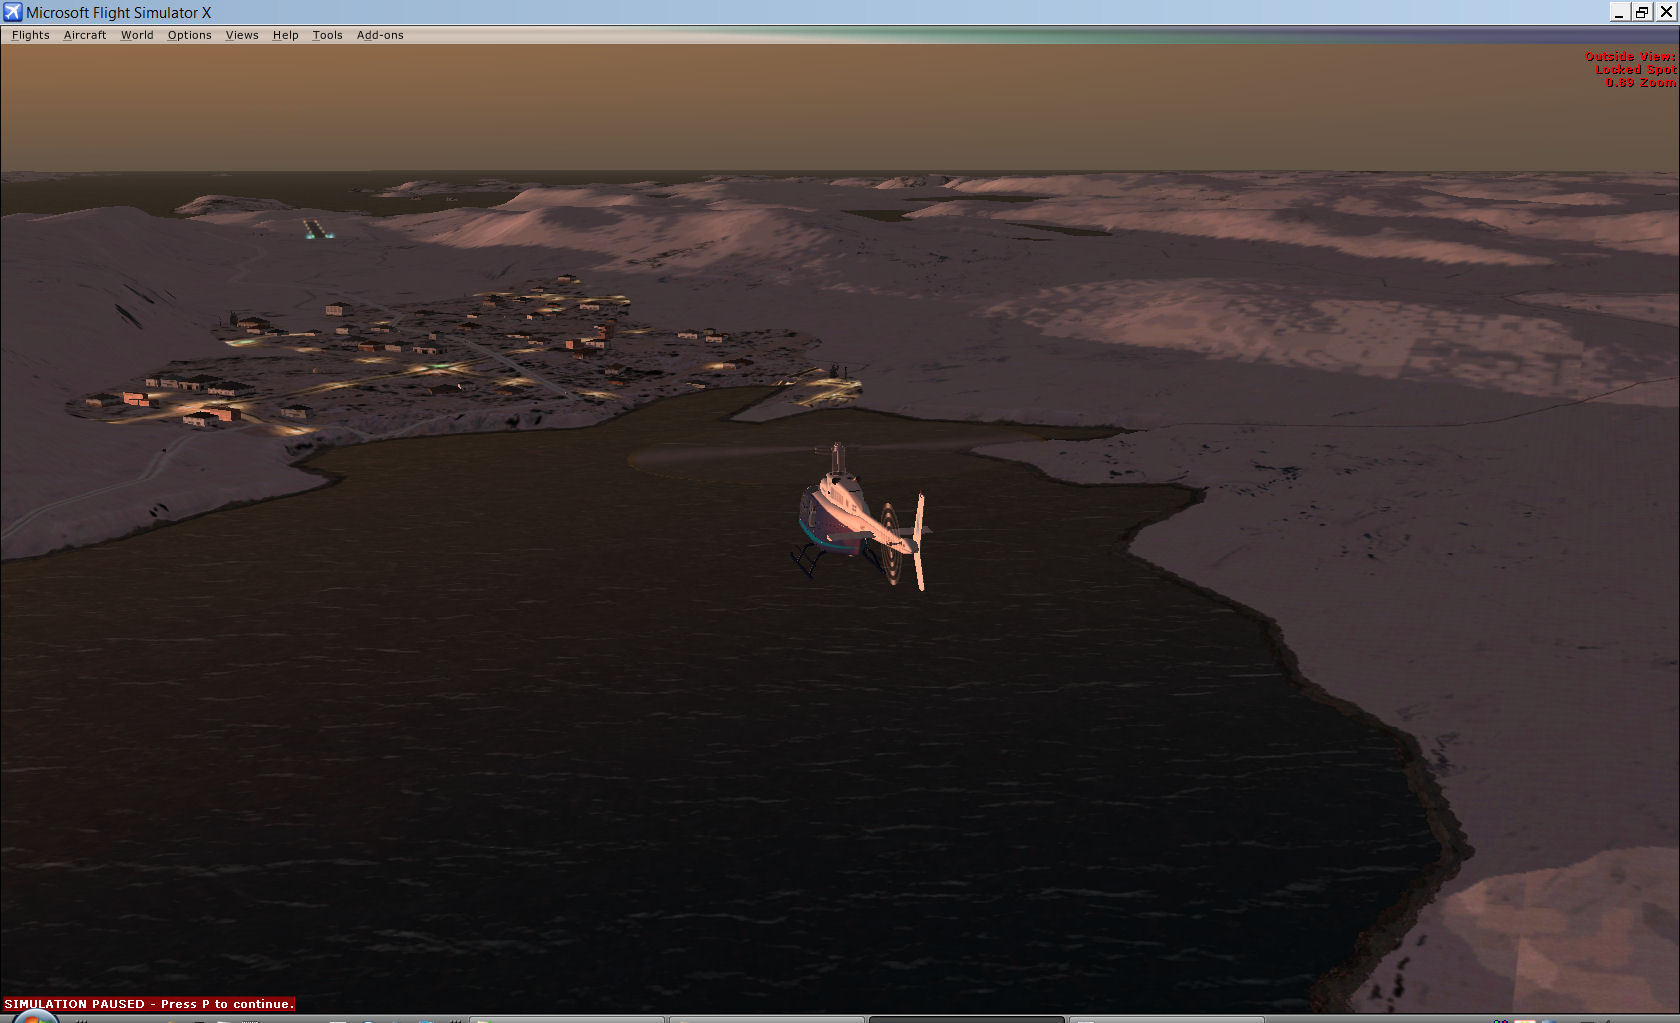The width and height of the screenshot is (1680, 1023).
Task: Open the World menu
Action: [137, 35]
